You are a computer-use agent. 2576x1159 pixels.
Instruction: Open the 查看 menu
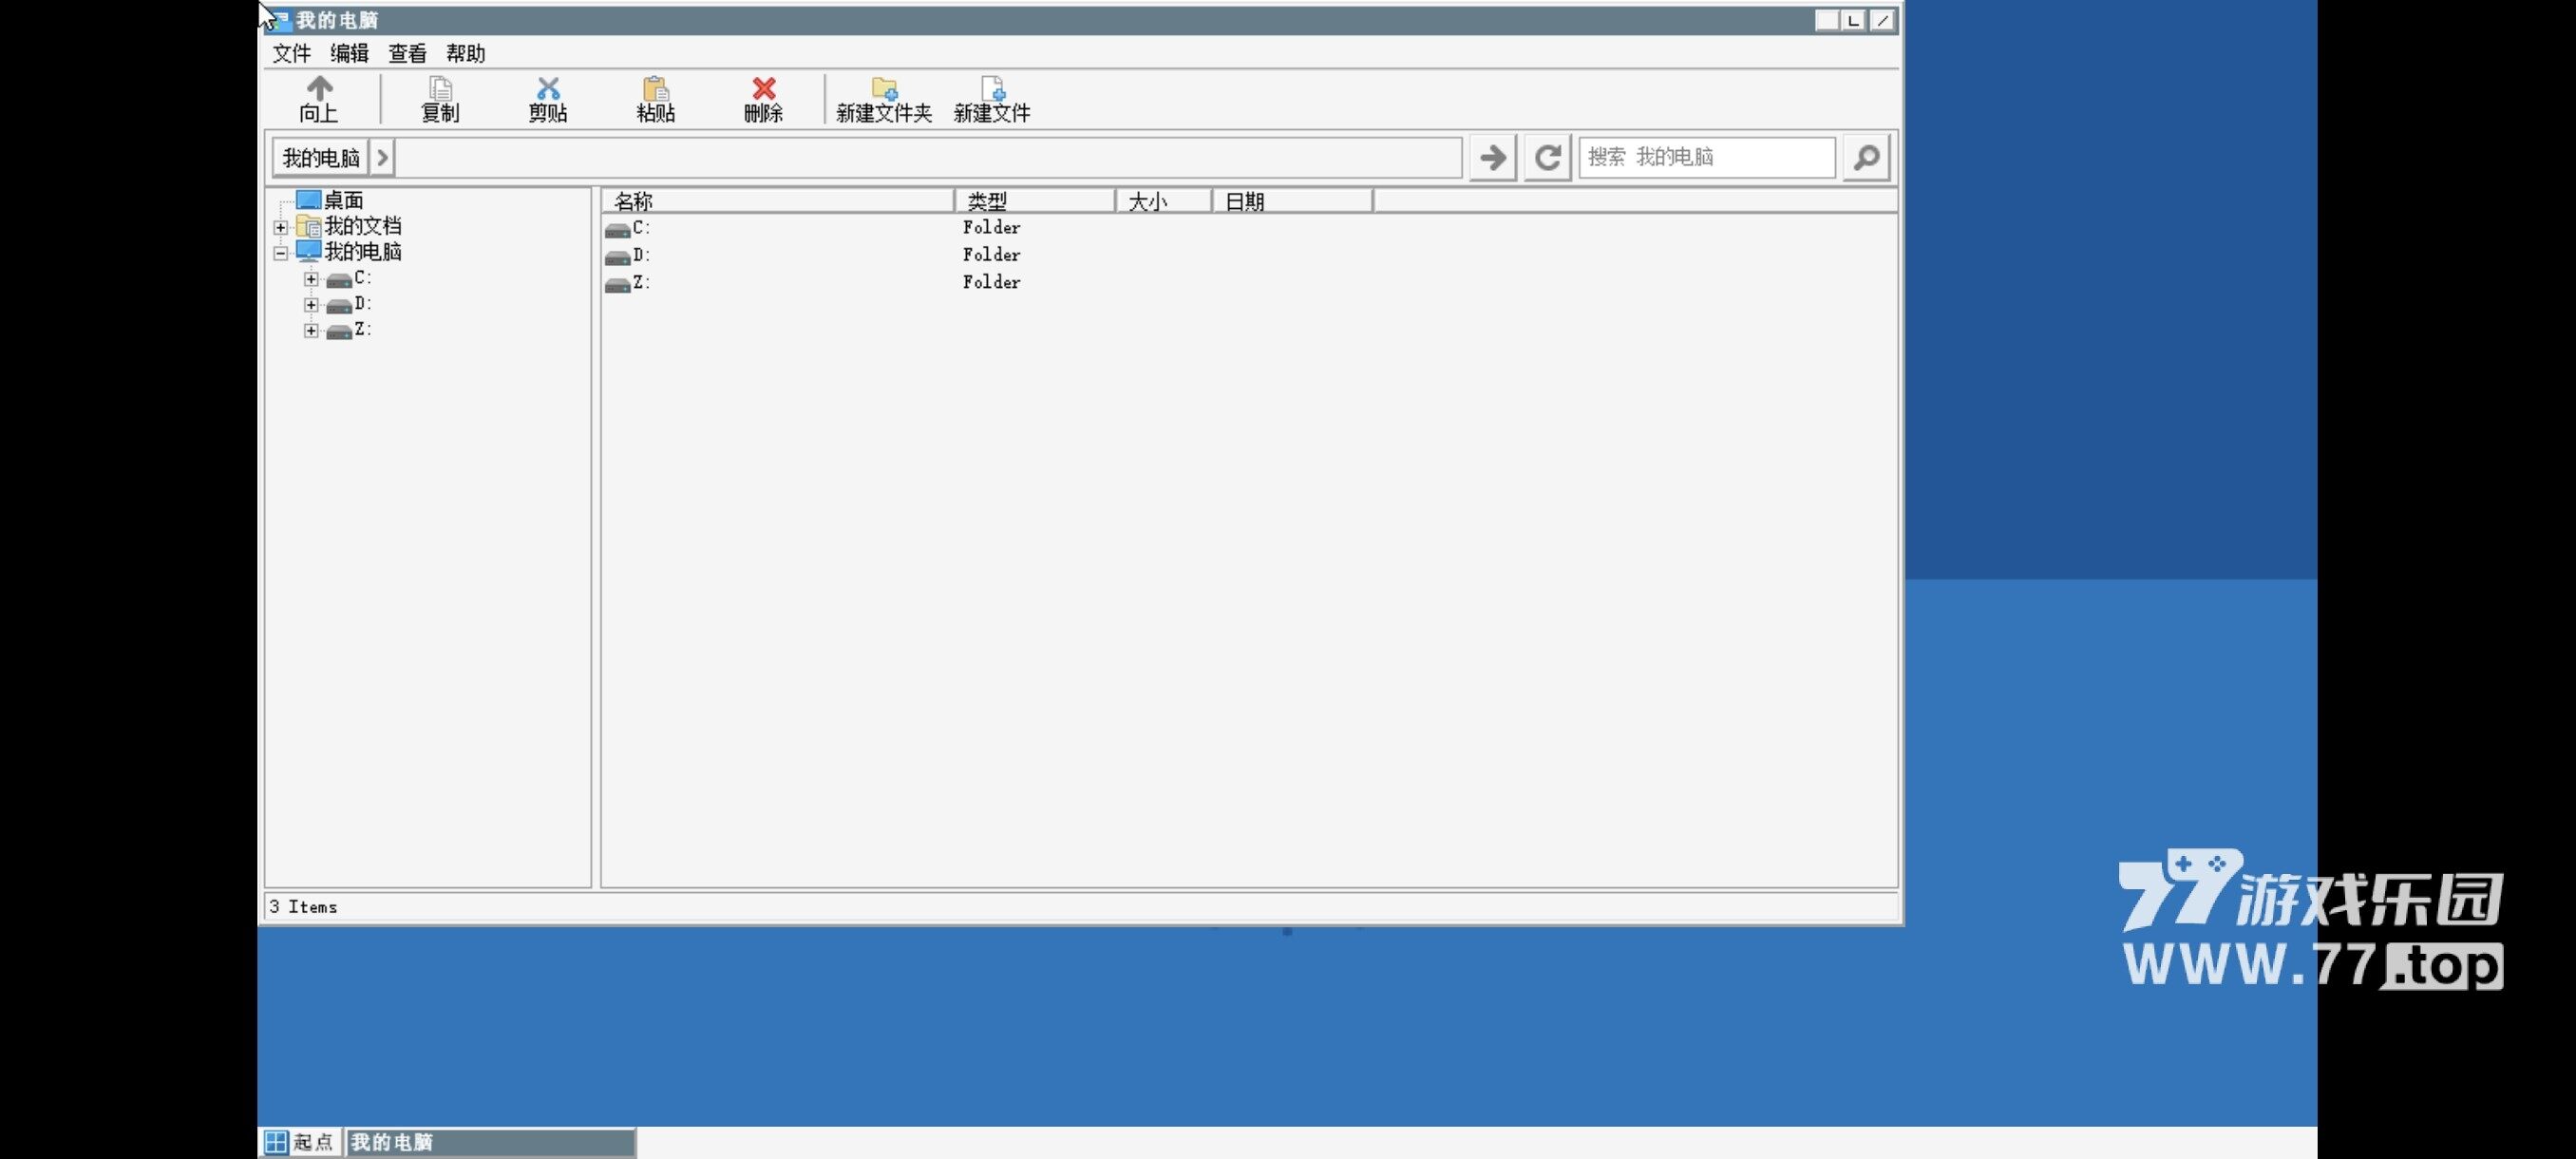tap(407, 53)
